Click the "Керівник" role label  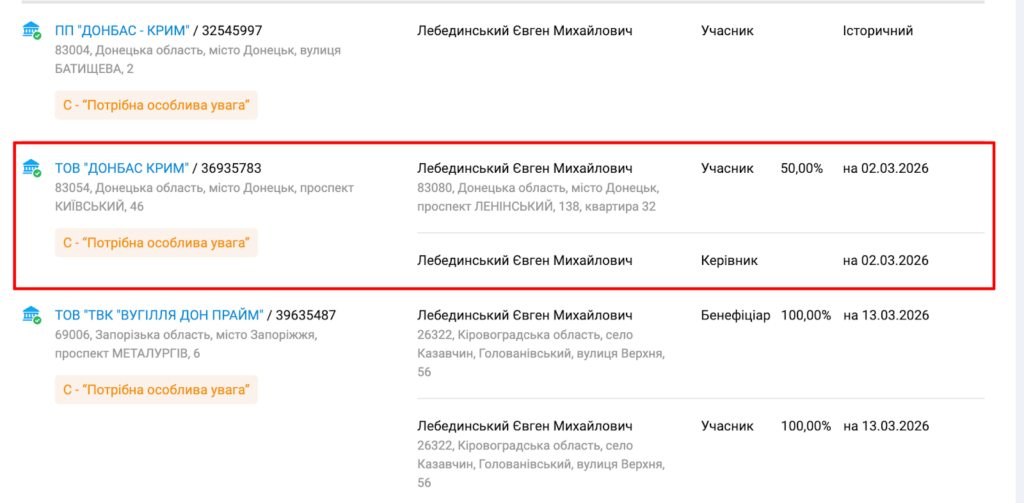point(729,260)
